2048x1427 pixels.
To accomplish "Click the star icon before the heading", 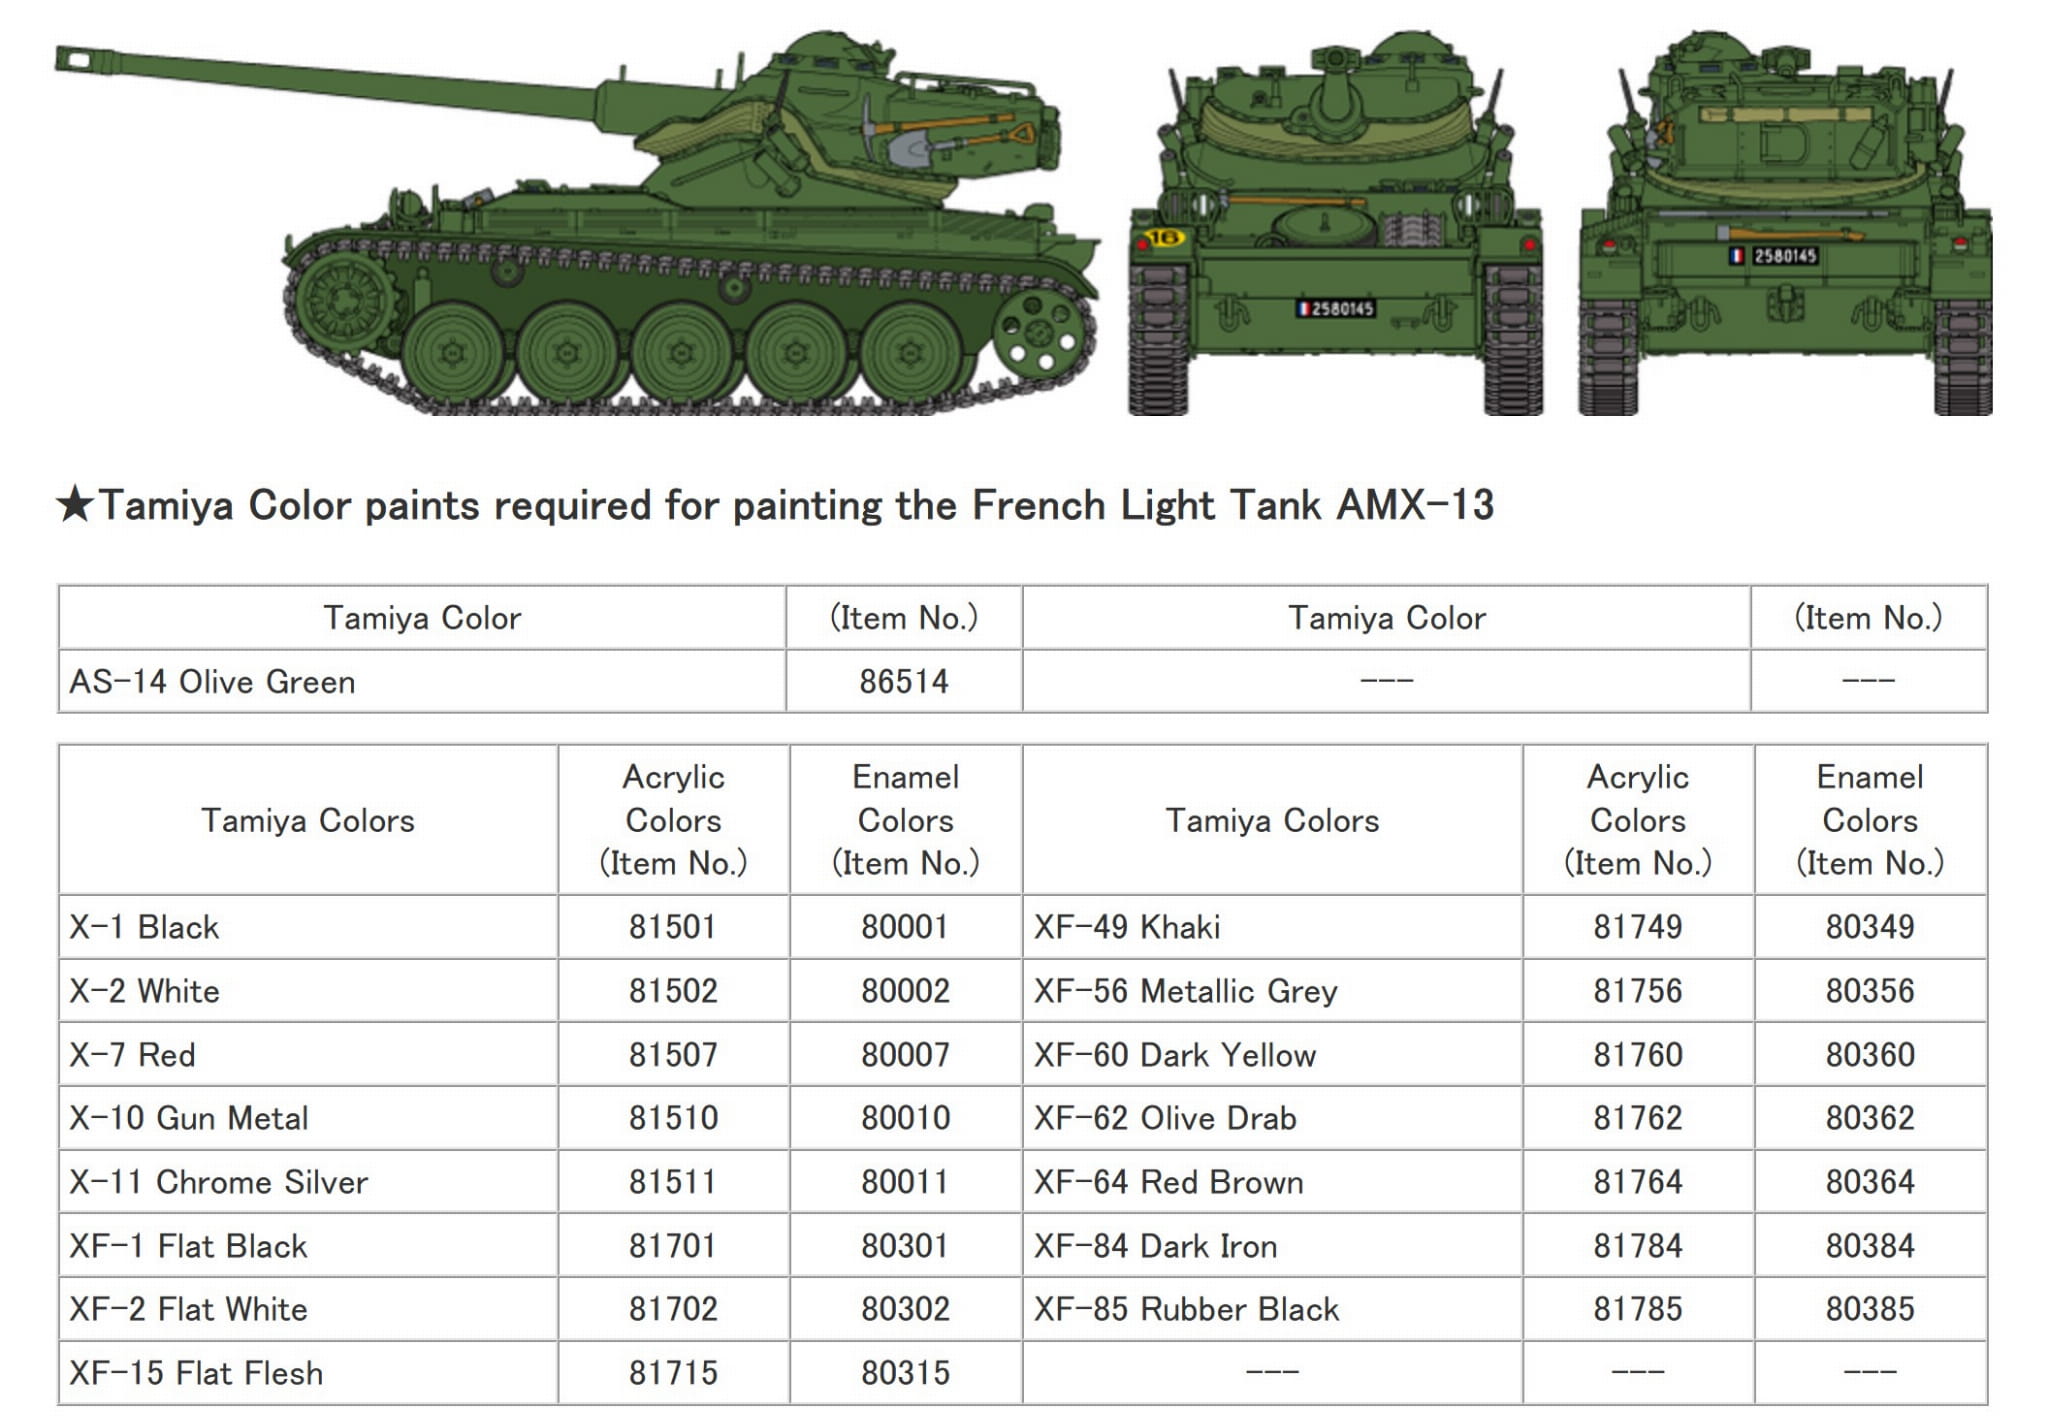I will (74, 505).
